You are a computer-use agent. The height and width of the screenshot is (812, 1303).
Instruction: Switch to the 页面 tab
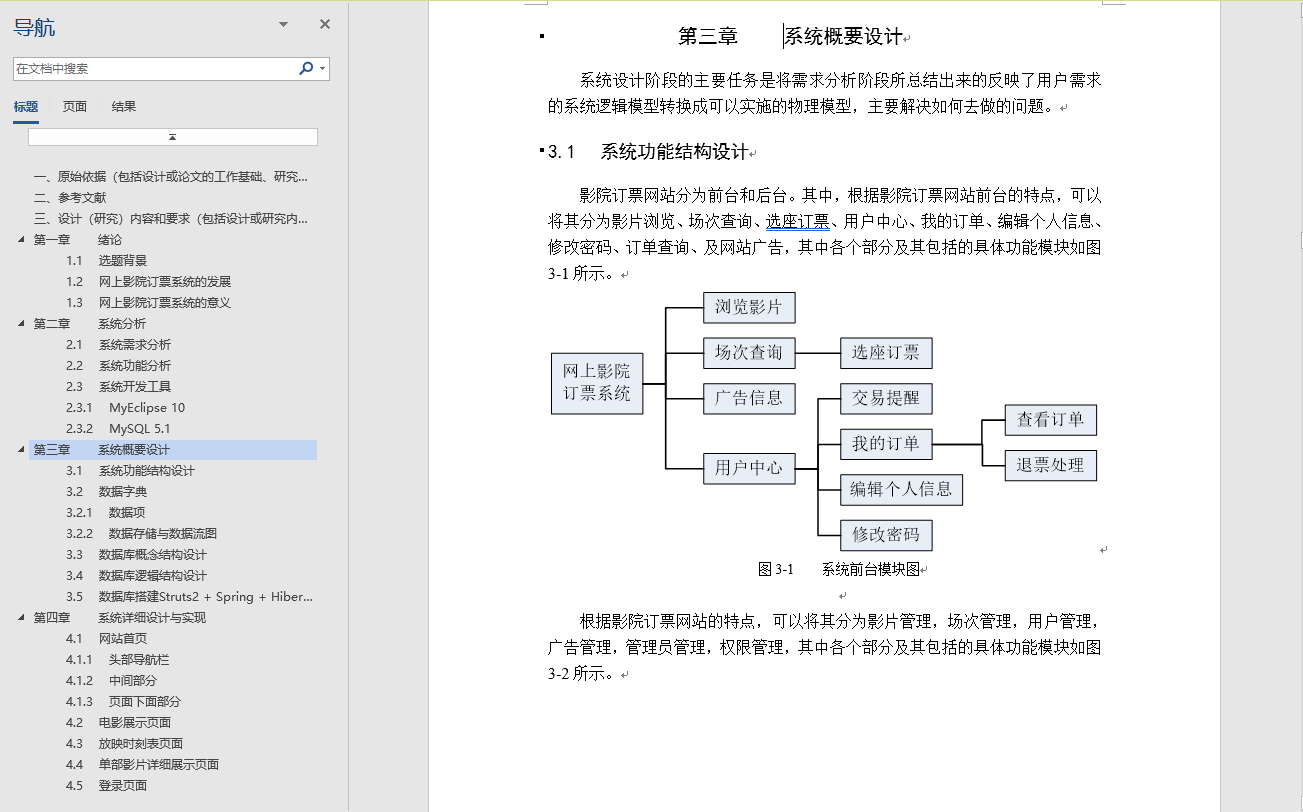(x=74, y=105)
